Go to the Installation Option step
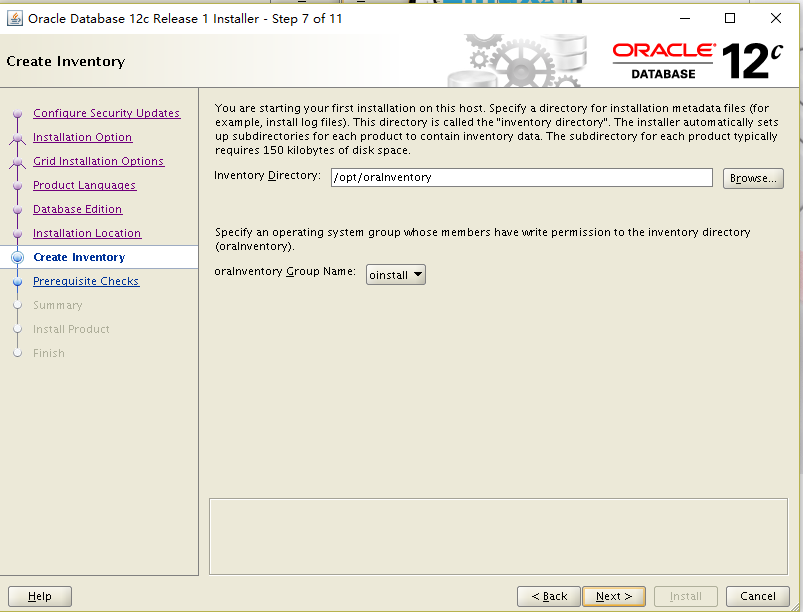 tap(82, 137)
